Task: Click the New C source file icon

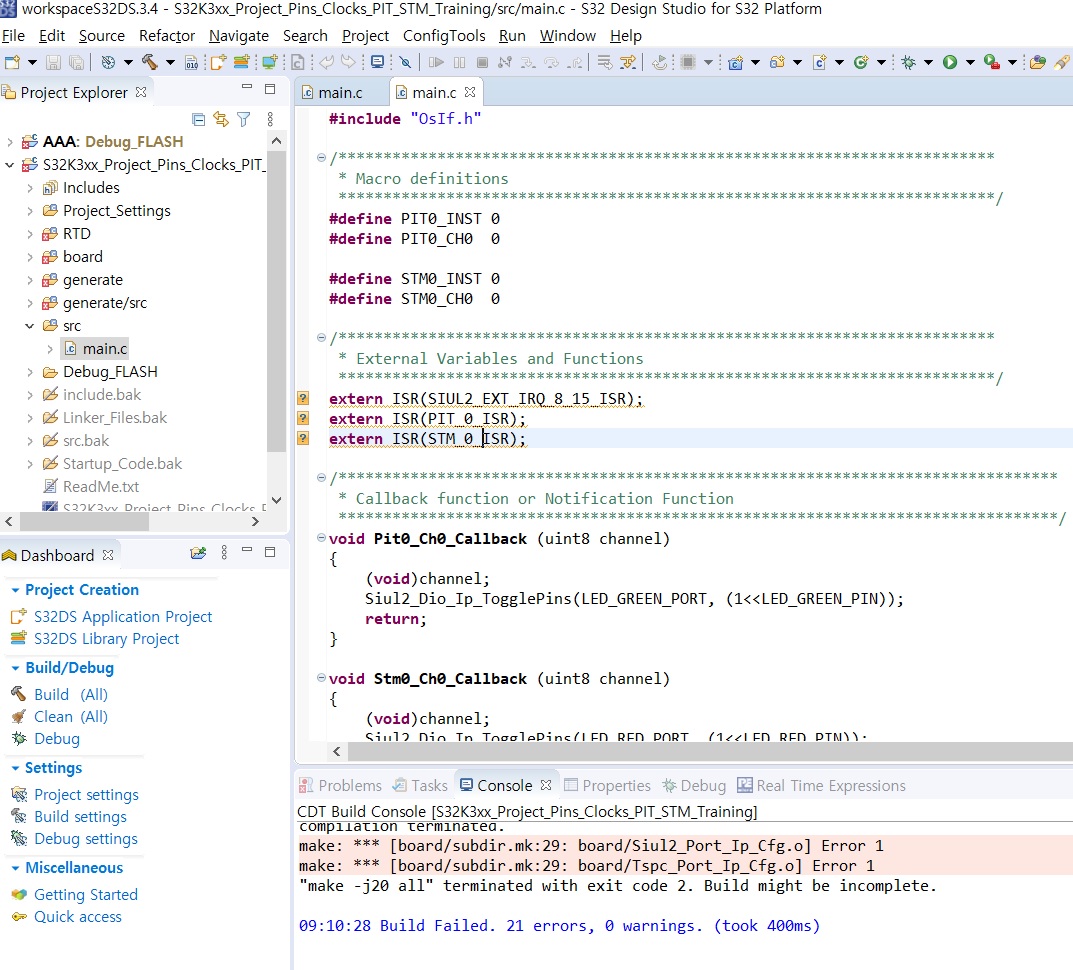Action: [x=819, y=62]
